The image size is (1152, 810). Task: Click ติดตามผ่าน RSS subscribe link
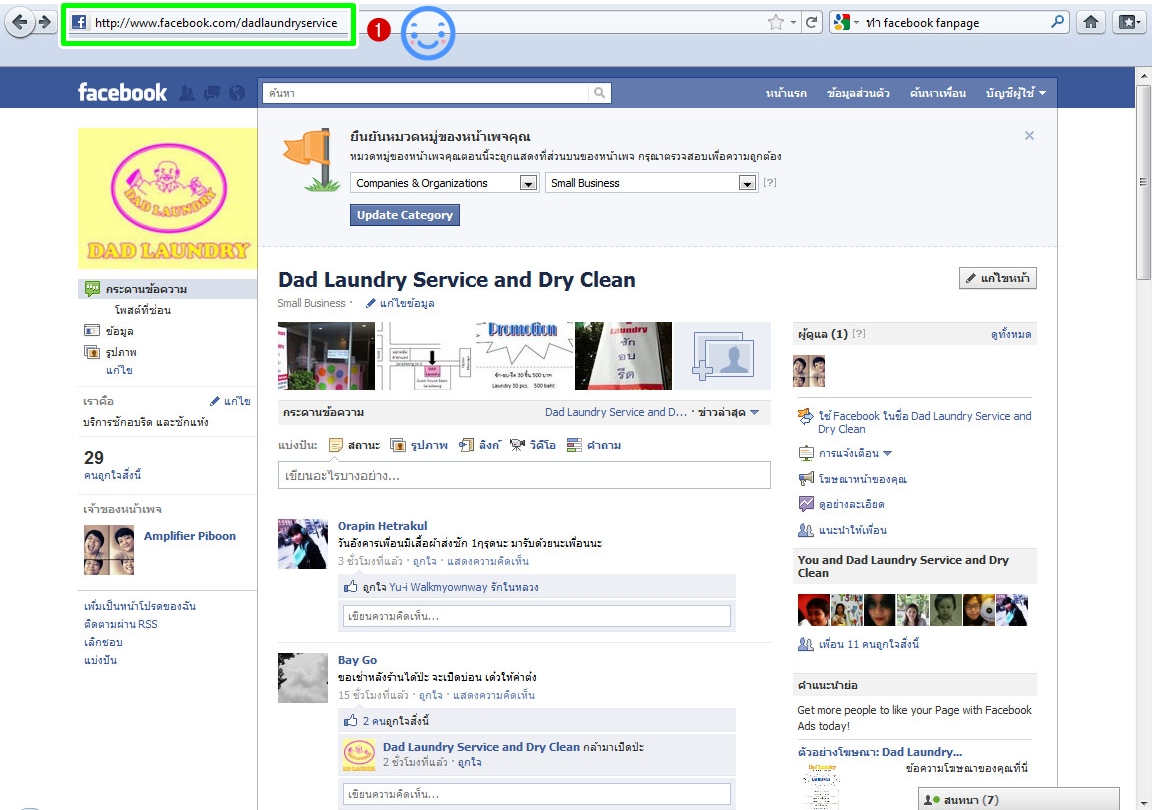(x=120, y=624)
